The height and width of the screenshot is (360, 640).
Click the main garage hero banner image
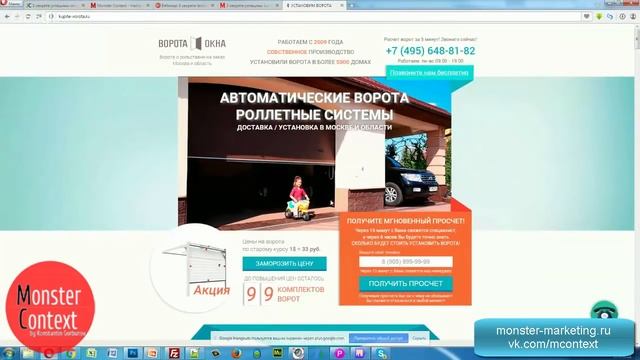click(x=314, y=152)
